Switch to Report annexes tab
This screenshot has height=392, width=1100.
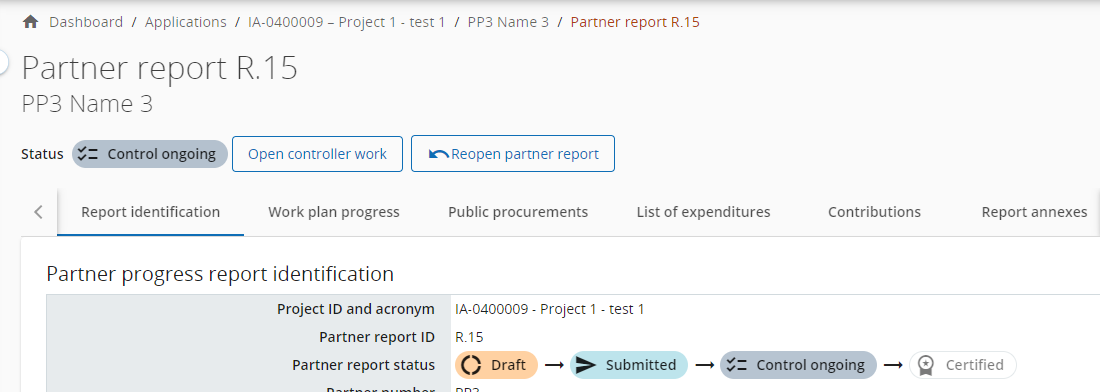point(1034,212)
